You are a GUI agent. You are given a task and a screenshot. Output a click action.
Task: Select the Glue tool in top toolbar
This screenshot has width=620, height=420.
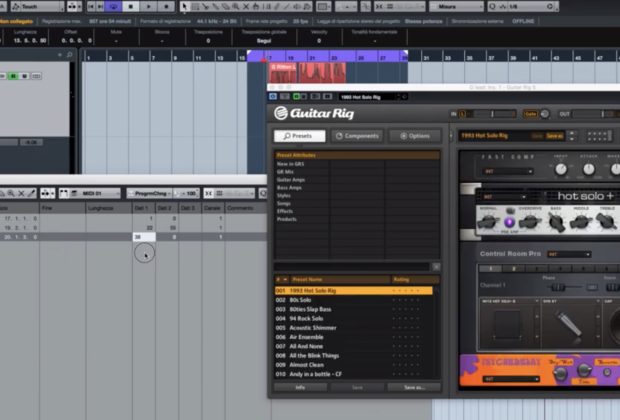(x=215, y=6)
